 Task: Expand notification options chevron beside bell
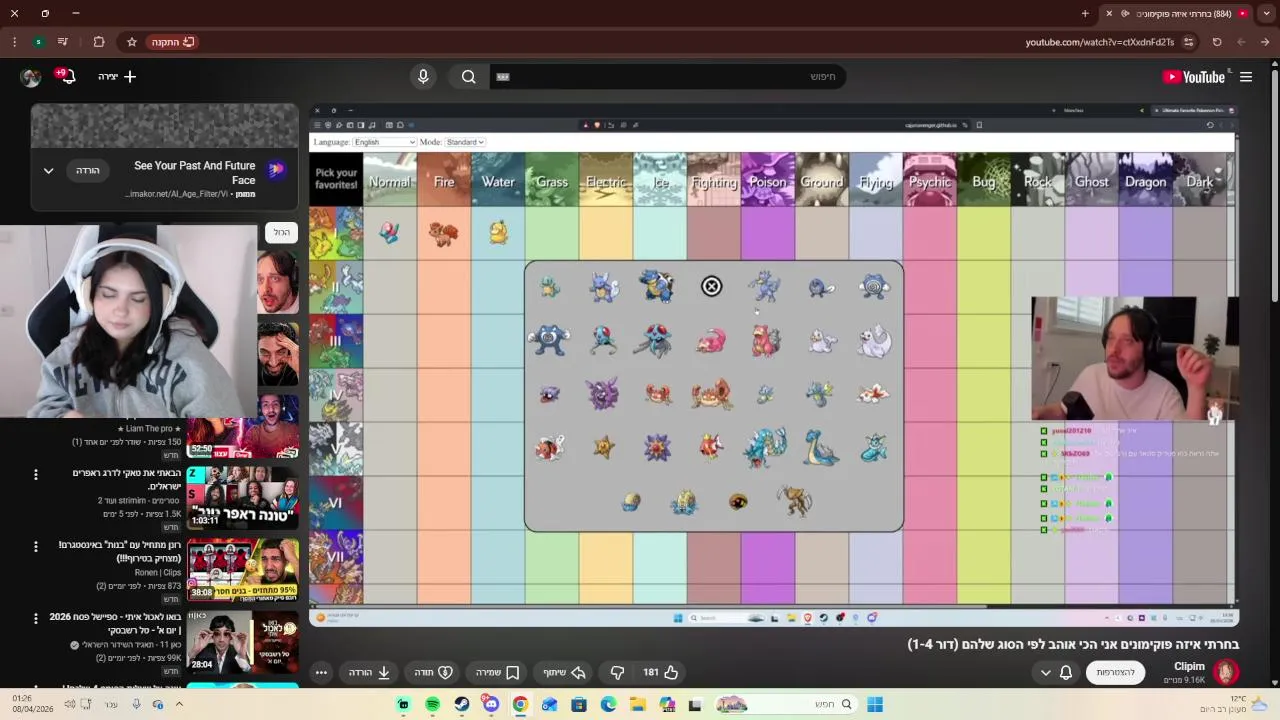pos(1046,672)
